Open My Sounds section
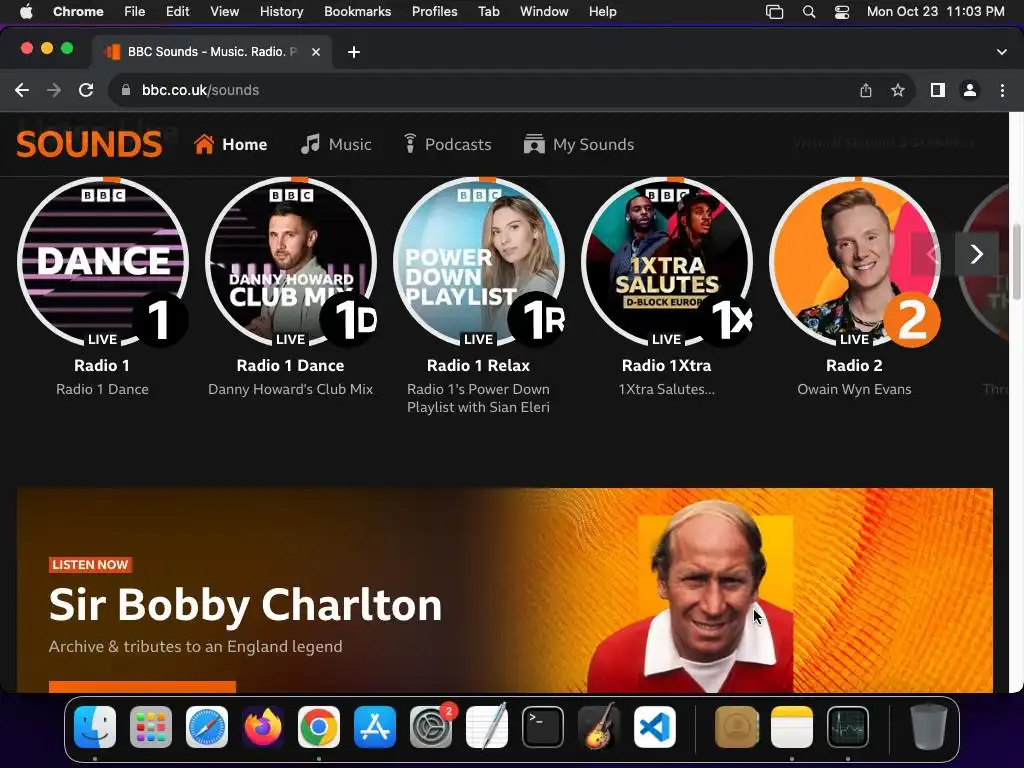Viewport: 1024px width, 768px height. [x=579, y=144]
